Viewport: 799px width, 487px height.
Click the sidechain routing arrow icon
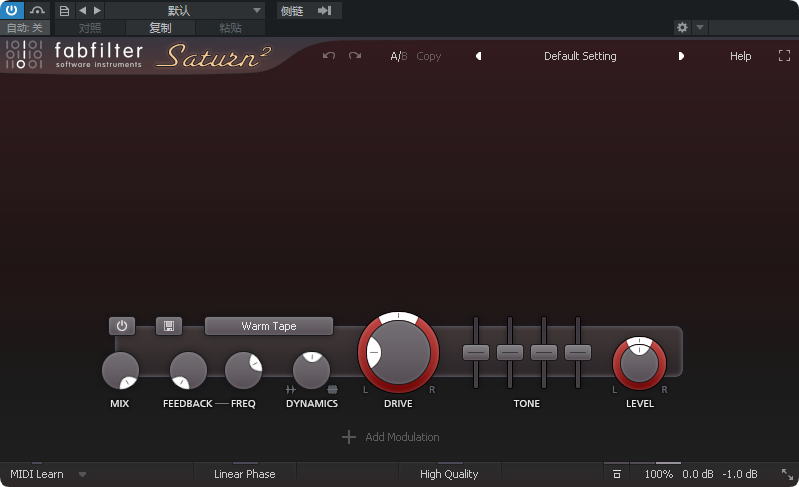point(325,11)
